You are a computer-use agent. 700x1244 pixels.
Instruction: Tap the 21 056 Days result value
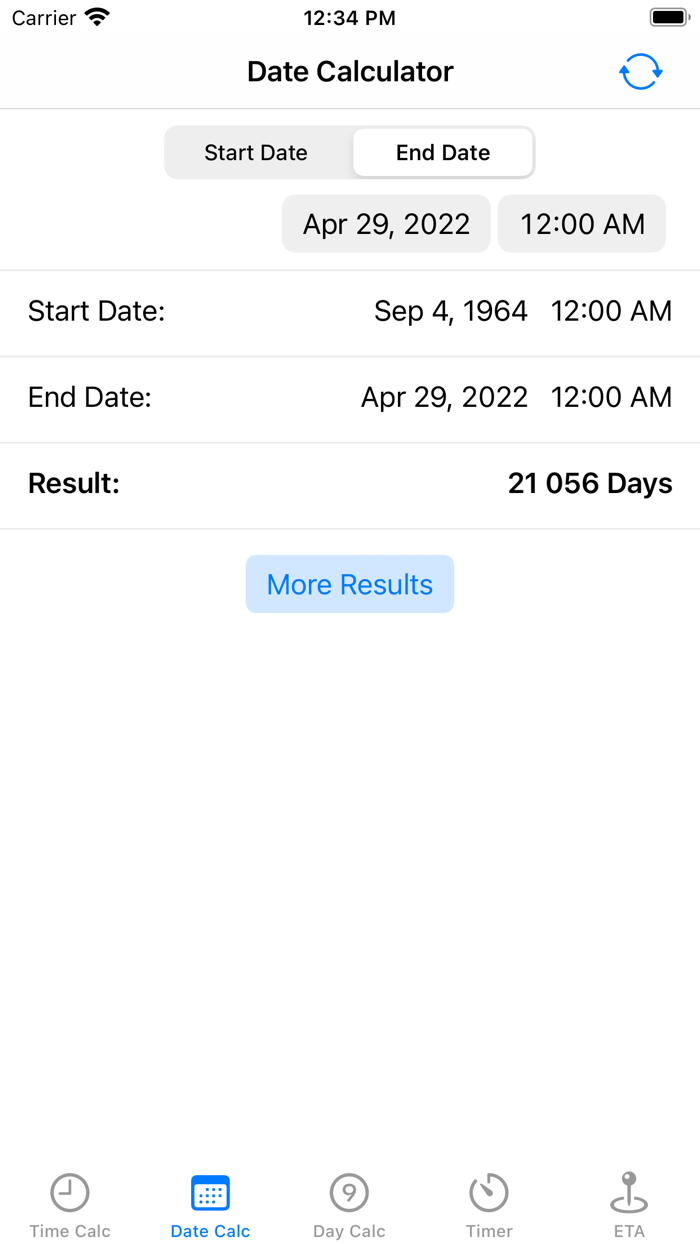(x=591, y=484)
